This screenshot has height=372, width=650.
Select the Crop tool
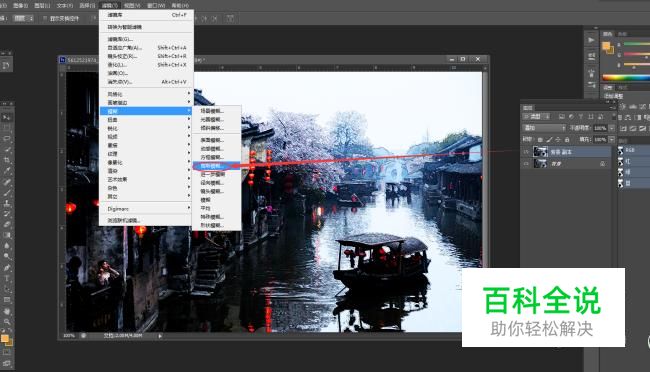7,160
